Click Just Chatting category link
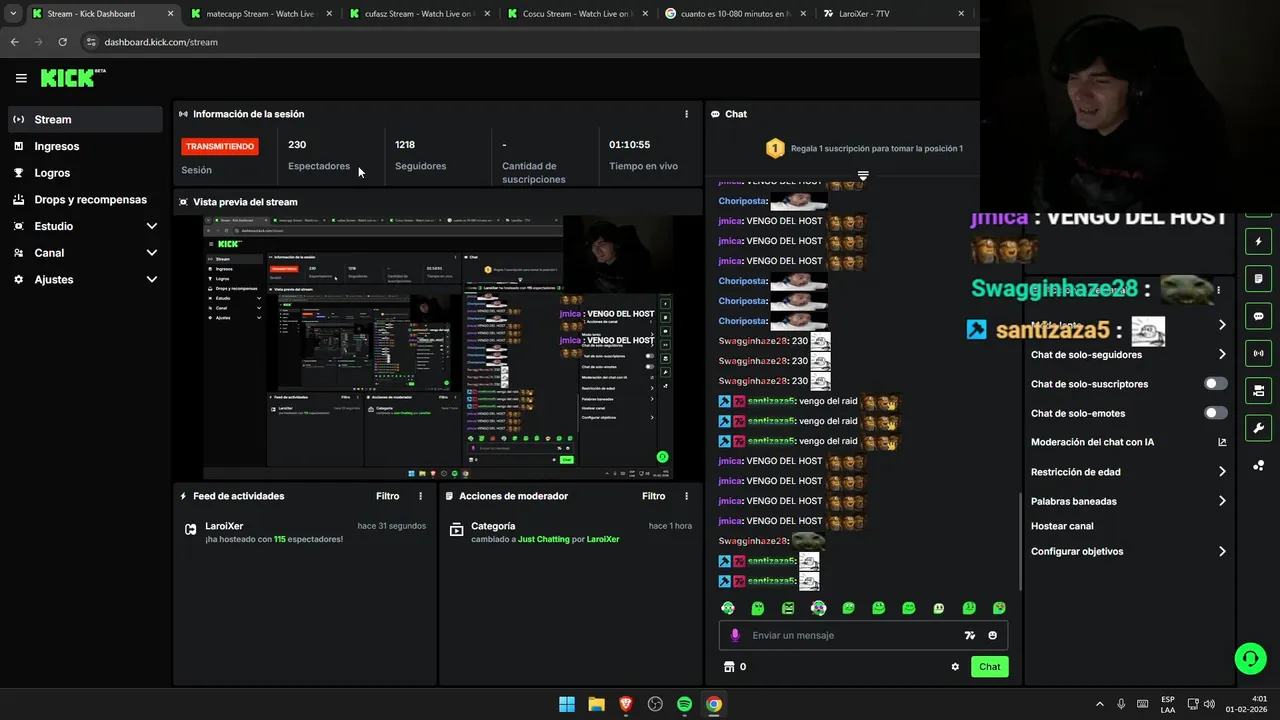1280x720 pixels. pos(543,539)
